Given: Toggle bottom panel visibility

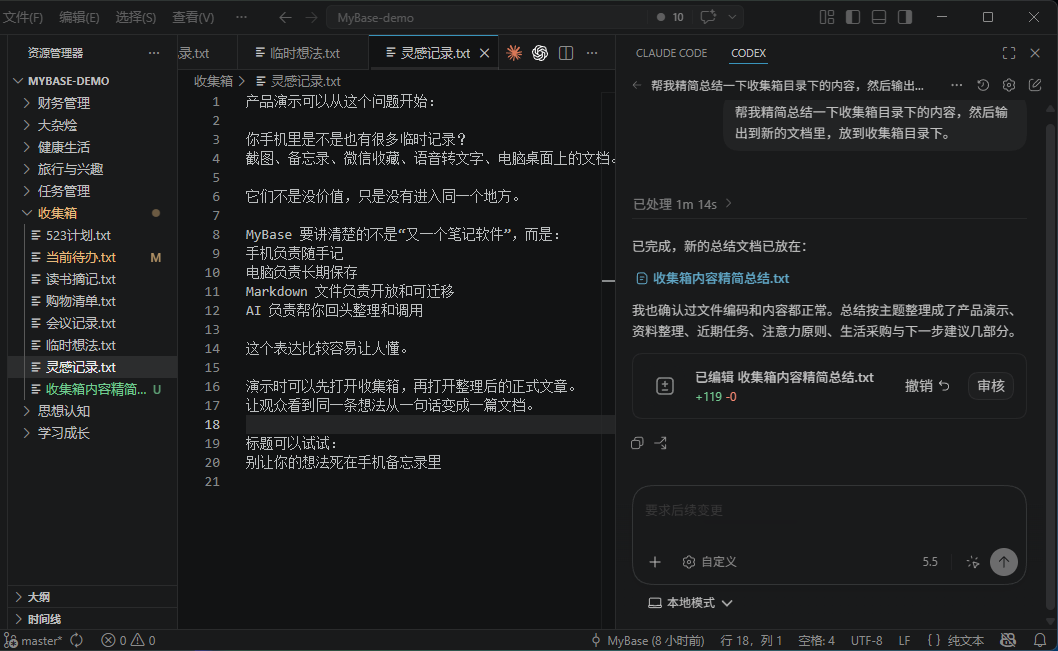Looking at the screenshot, I should tap(879, 17).
